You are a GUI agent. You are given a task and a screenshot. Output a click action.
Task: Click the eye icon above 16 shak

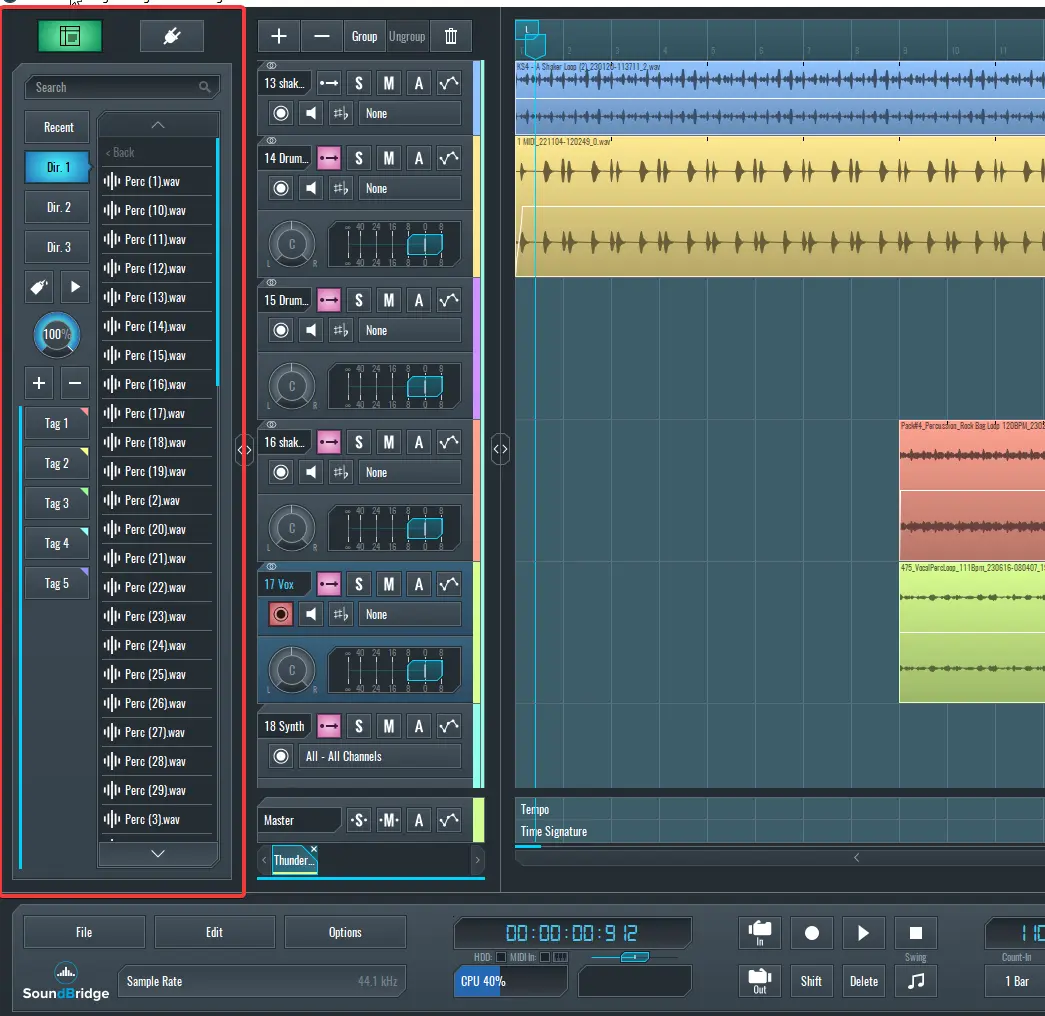pos(271,424)
